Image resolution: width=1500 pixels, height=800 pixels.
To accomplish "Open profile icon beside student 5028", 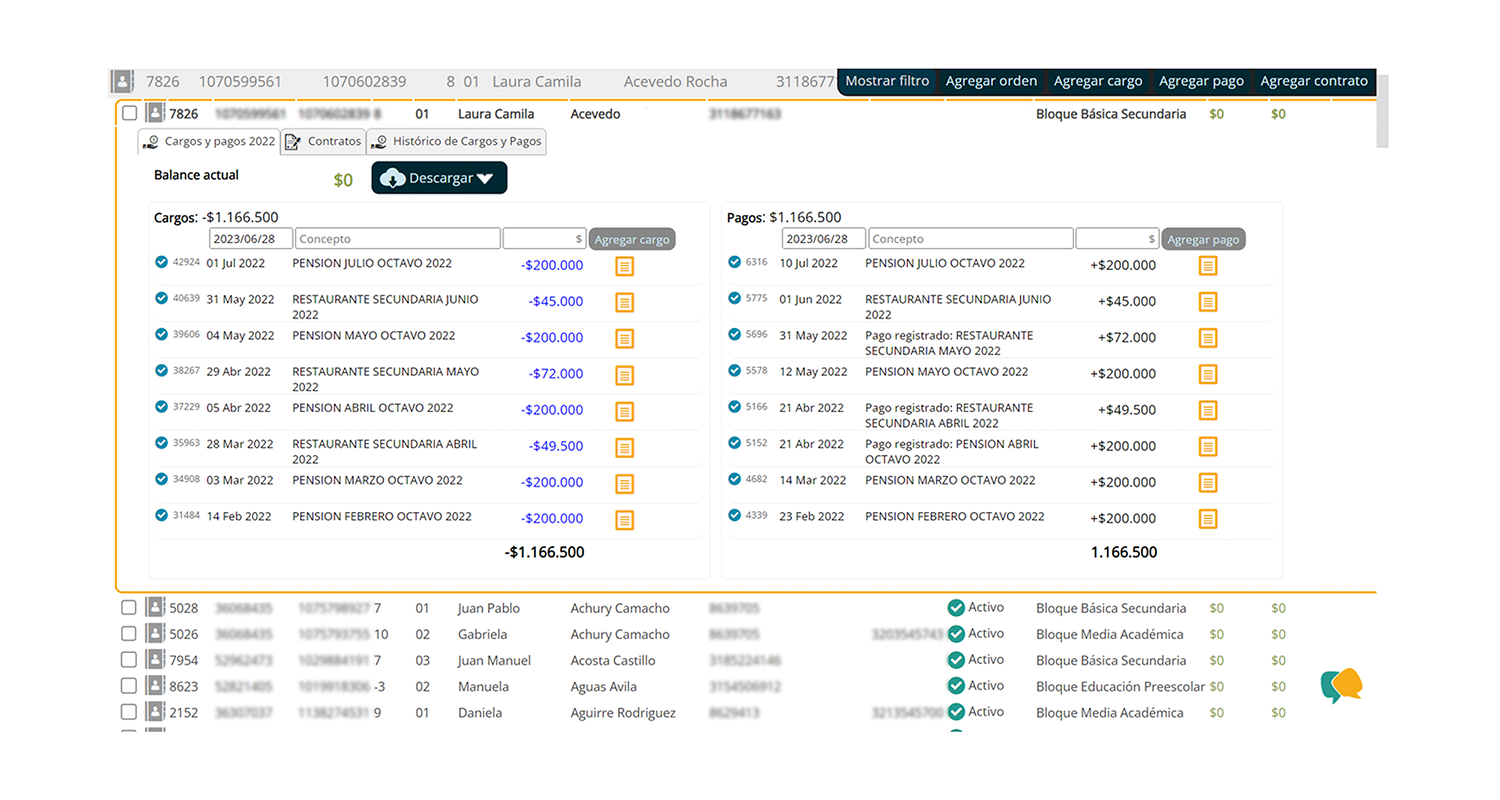I will tap(155, 608).
